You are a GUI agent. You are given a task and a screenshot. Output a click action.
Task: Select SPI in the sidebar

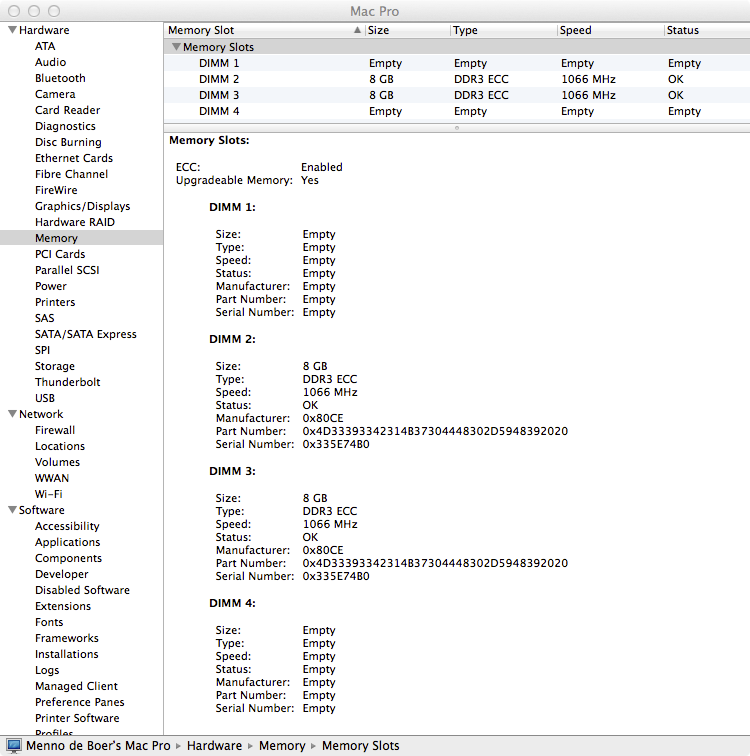(42, 350)
